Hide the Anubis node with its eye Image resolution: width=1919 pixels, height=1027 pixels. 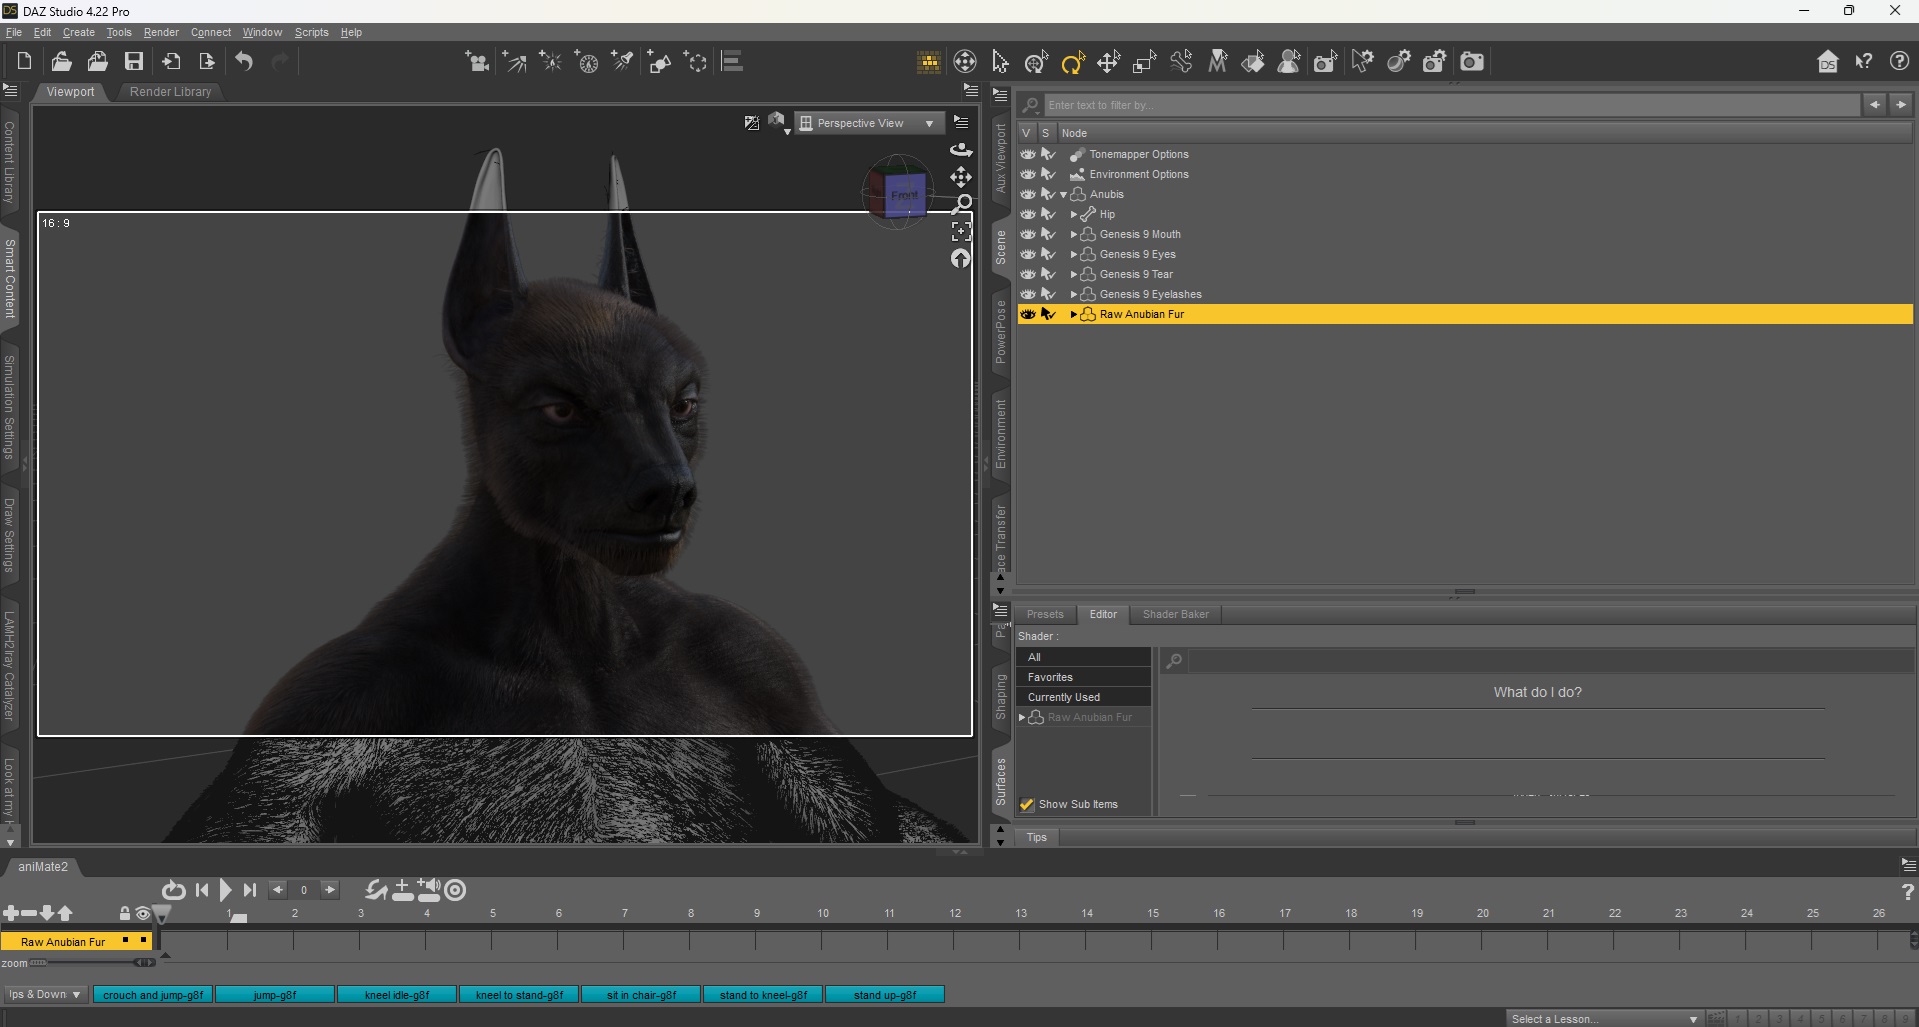(x=1028, y=194)
